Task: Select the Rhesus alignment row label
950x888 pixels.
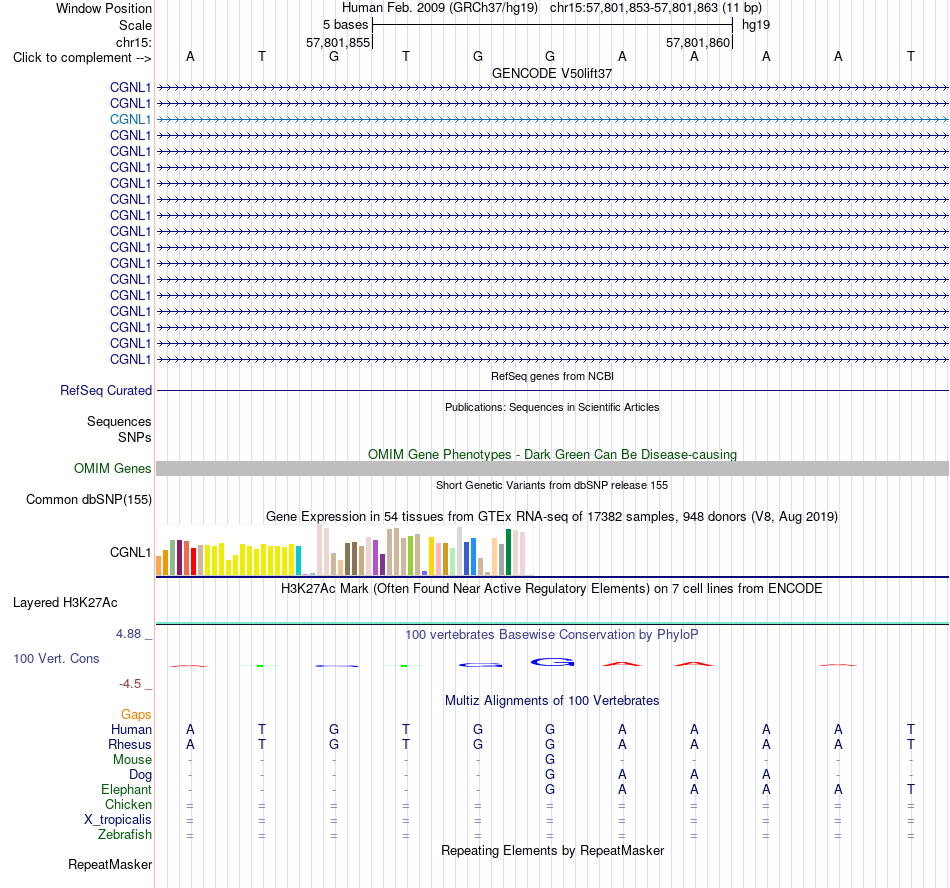Action: coord(130,744)
